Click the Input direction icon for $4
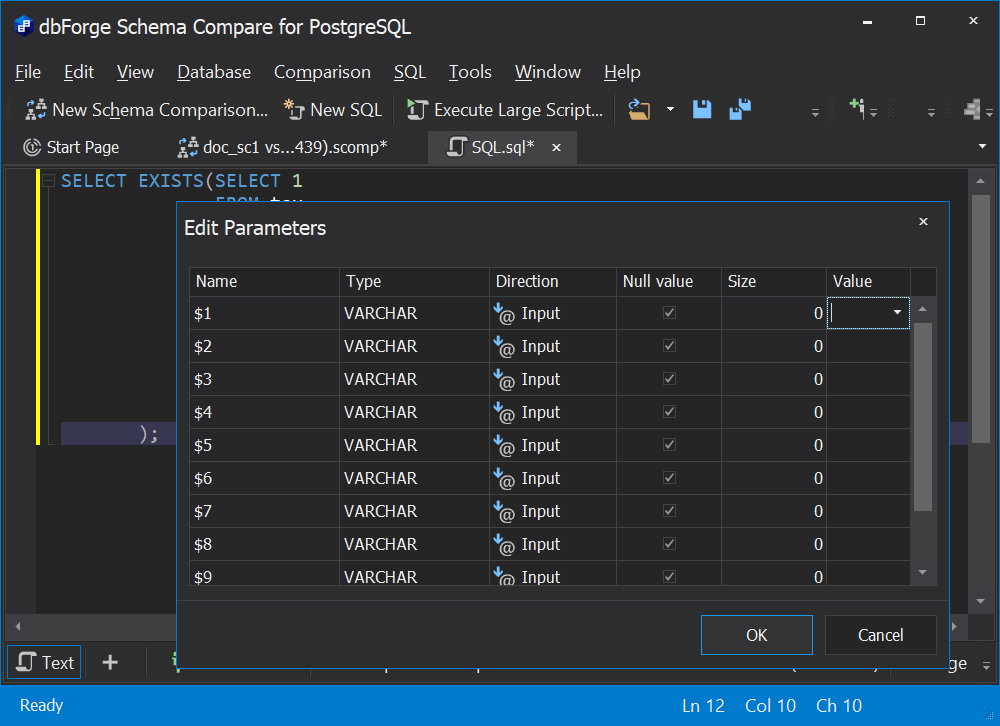The height and width of the screenshot is (726, 1000). (x=504, y=411)
